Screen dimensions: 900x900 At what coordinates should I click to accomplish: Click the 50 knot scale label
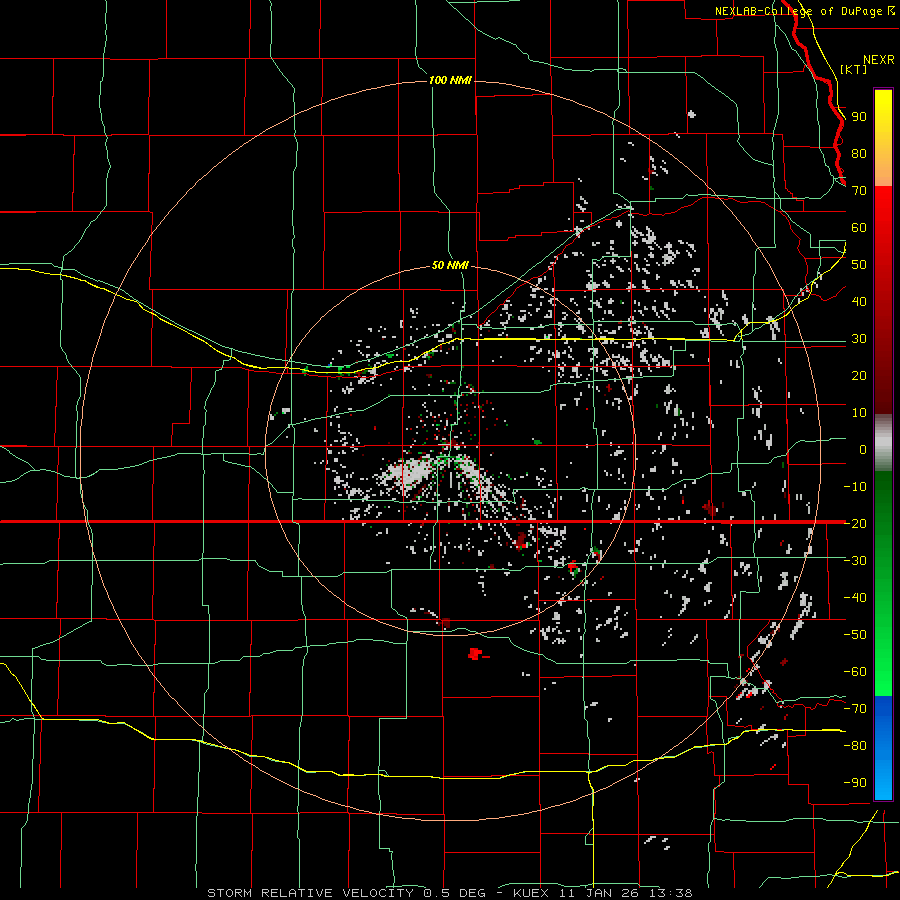point(859,265)
